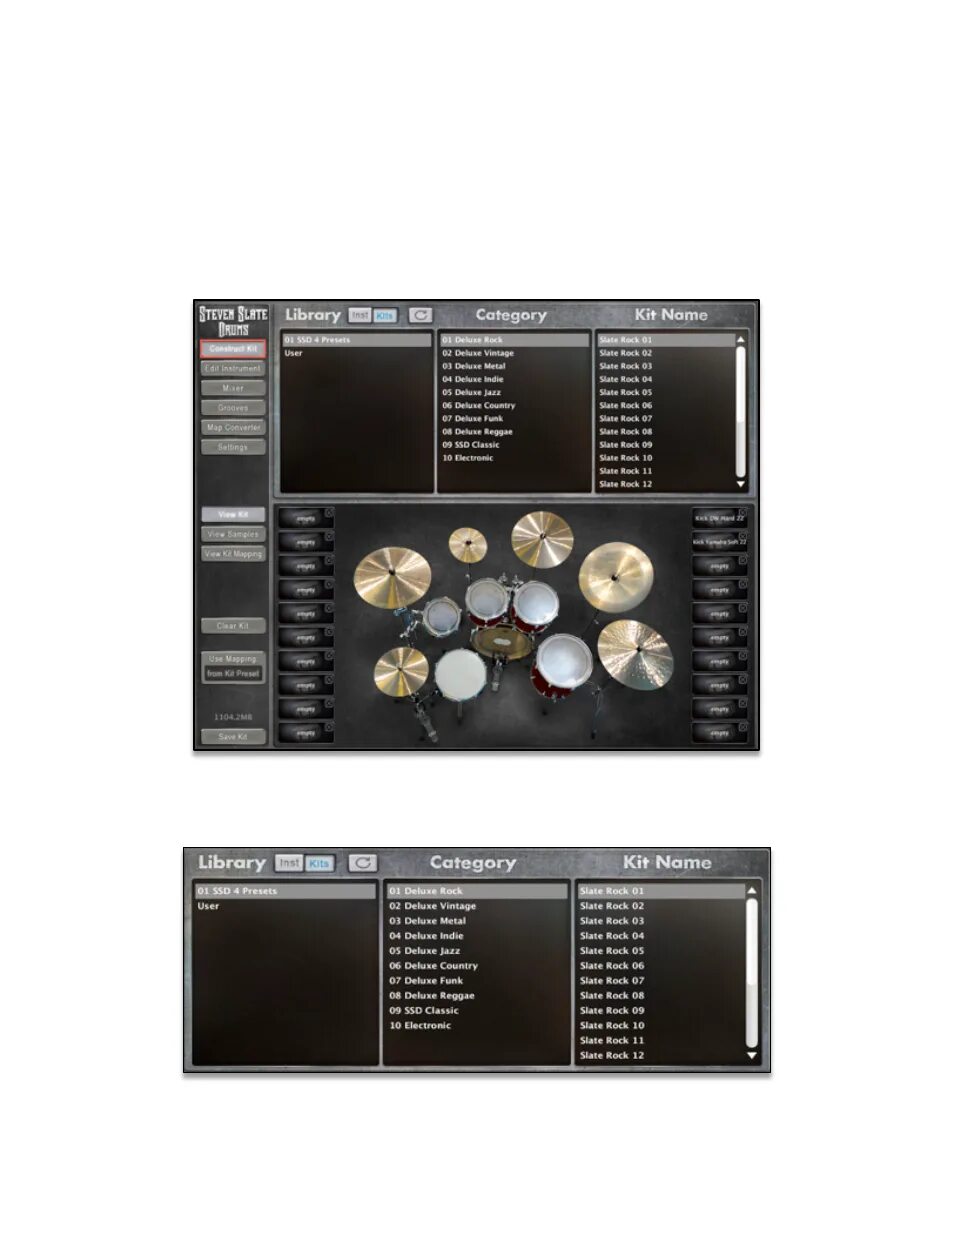Viewport: 954px width, 1235px height.
Task: Load Slate Rock 12 in the full interface image
Action: (665, 484)
